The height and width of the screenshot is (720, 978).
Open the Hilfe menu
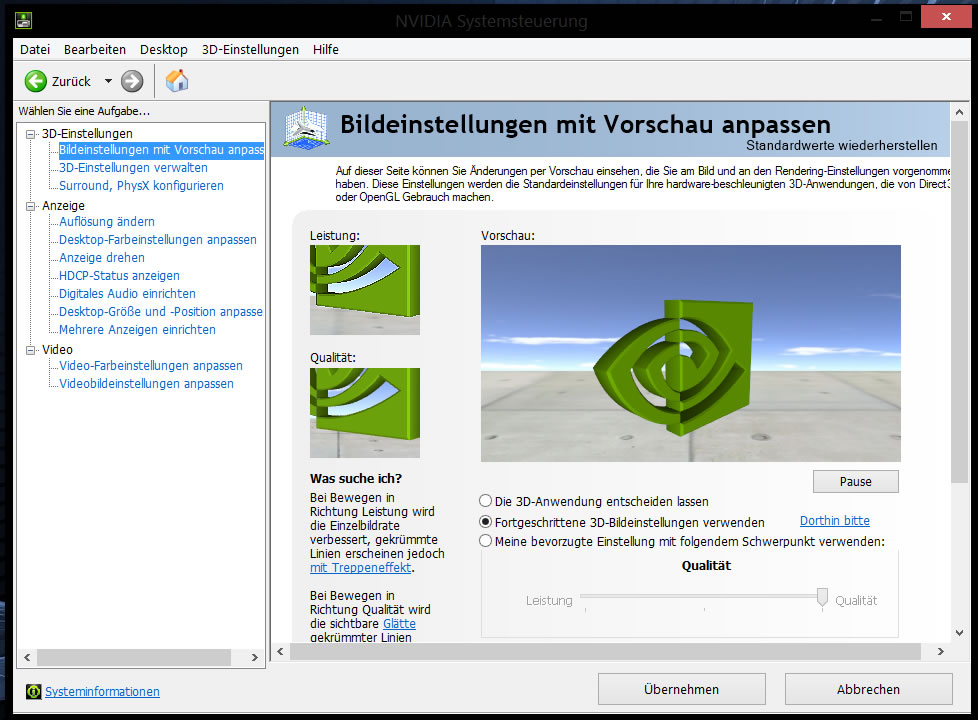coord(326,49)
